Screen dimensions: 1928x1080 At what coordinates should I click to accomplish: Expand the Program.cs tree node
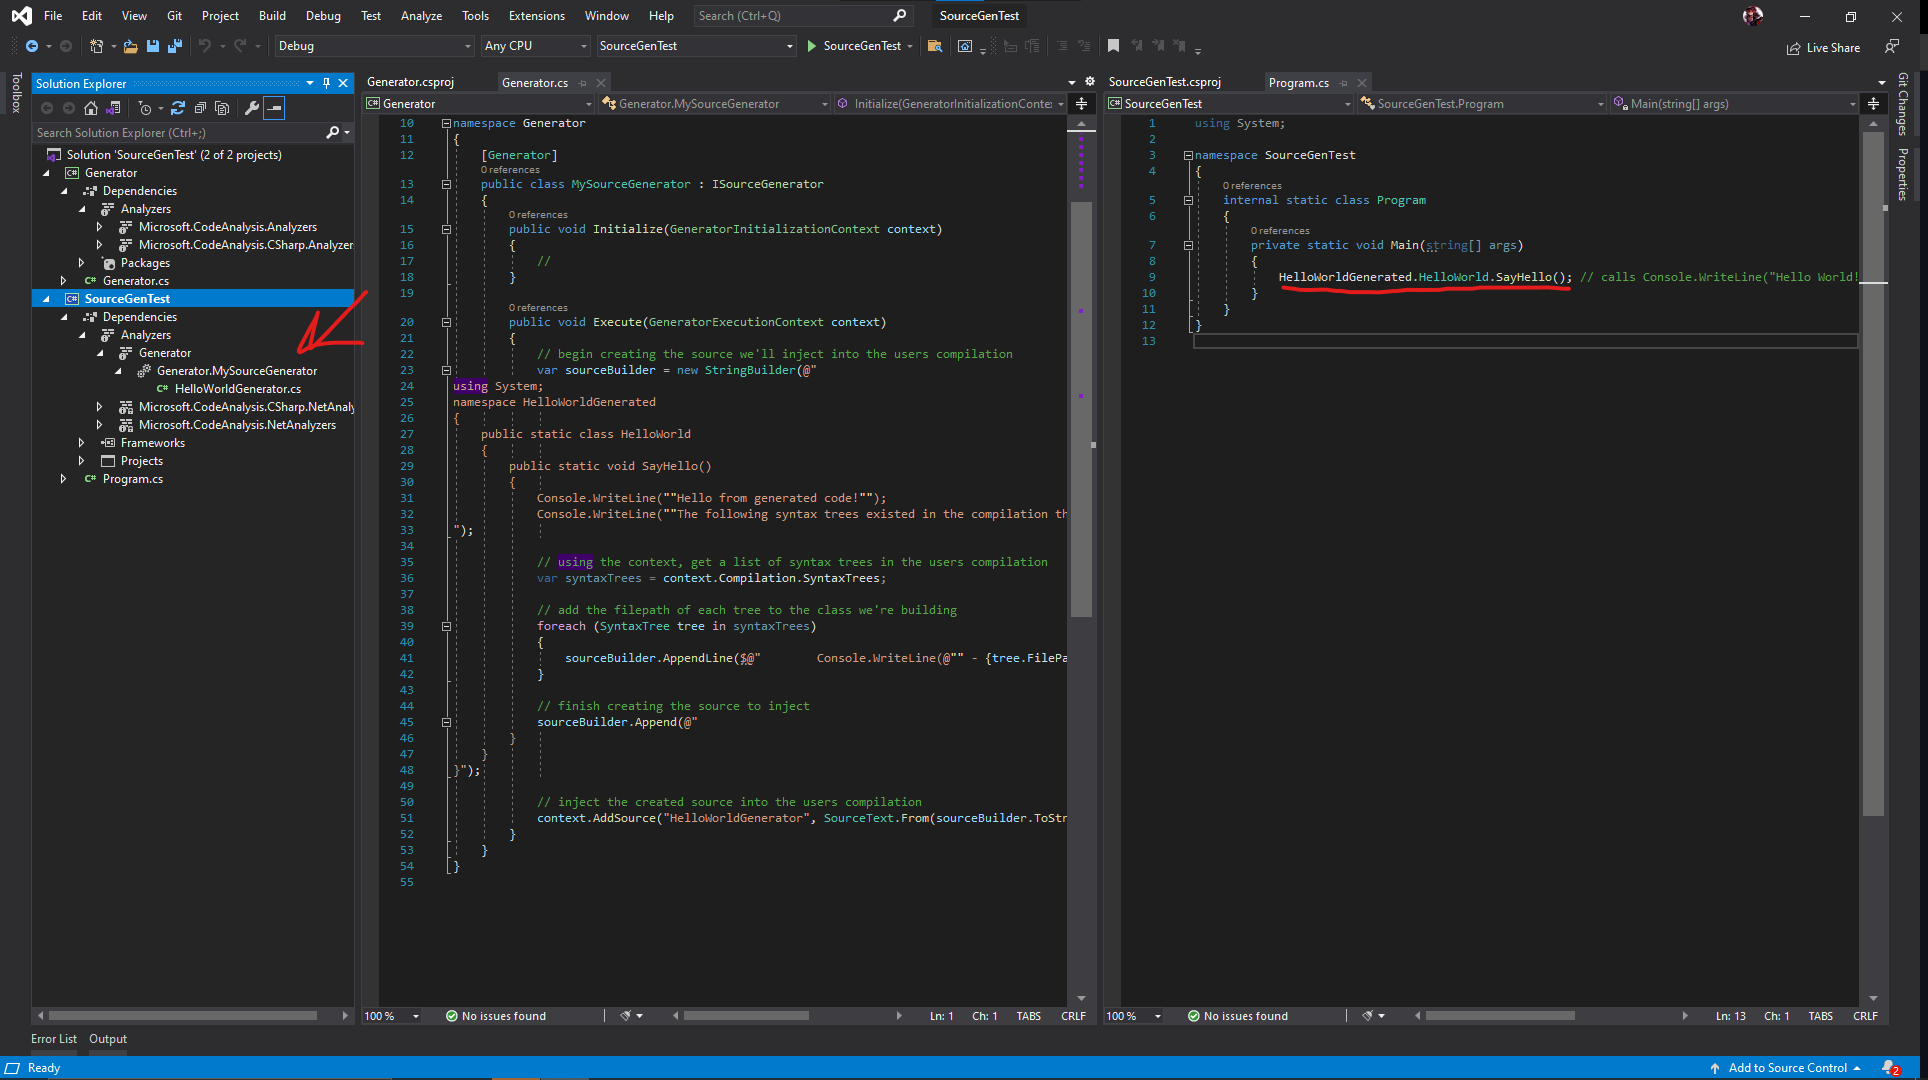pos(64,479)
